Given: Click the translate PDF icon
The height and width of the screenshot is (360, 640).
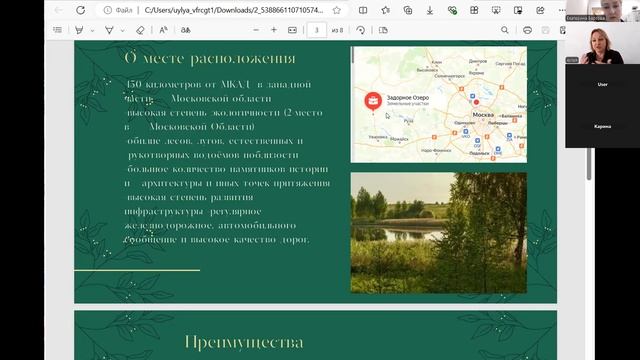Looking at the screenshot, I should tap(186, 30).
